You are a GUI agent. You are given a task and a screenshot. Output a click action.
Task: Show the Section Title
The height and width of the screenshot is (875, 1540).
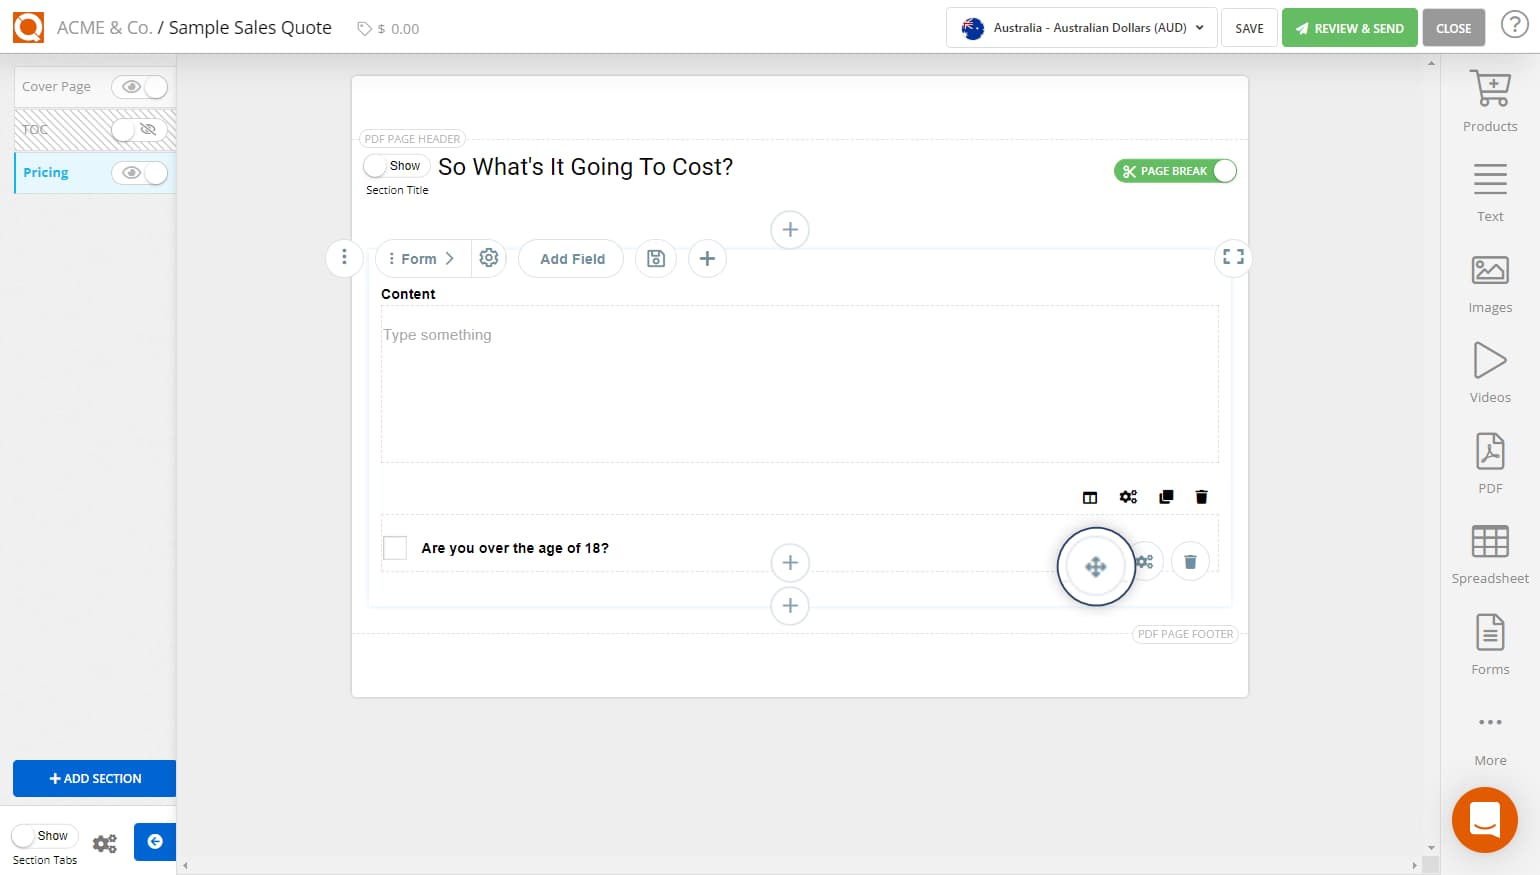coord(396,165)
